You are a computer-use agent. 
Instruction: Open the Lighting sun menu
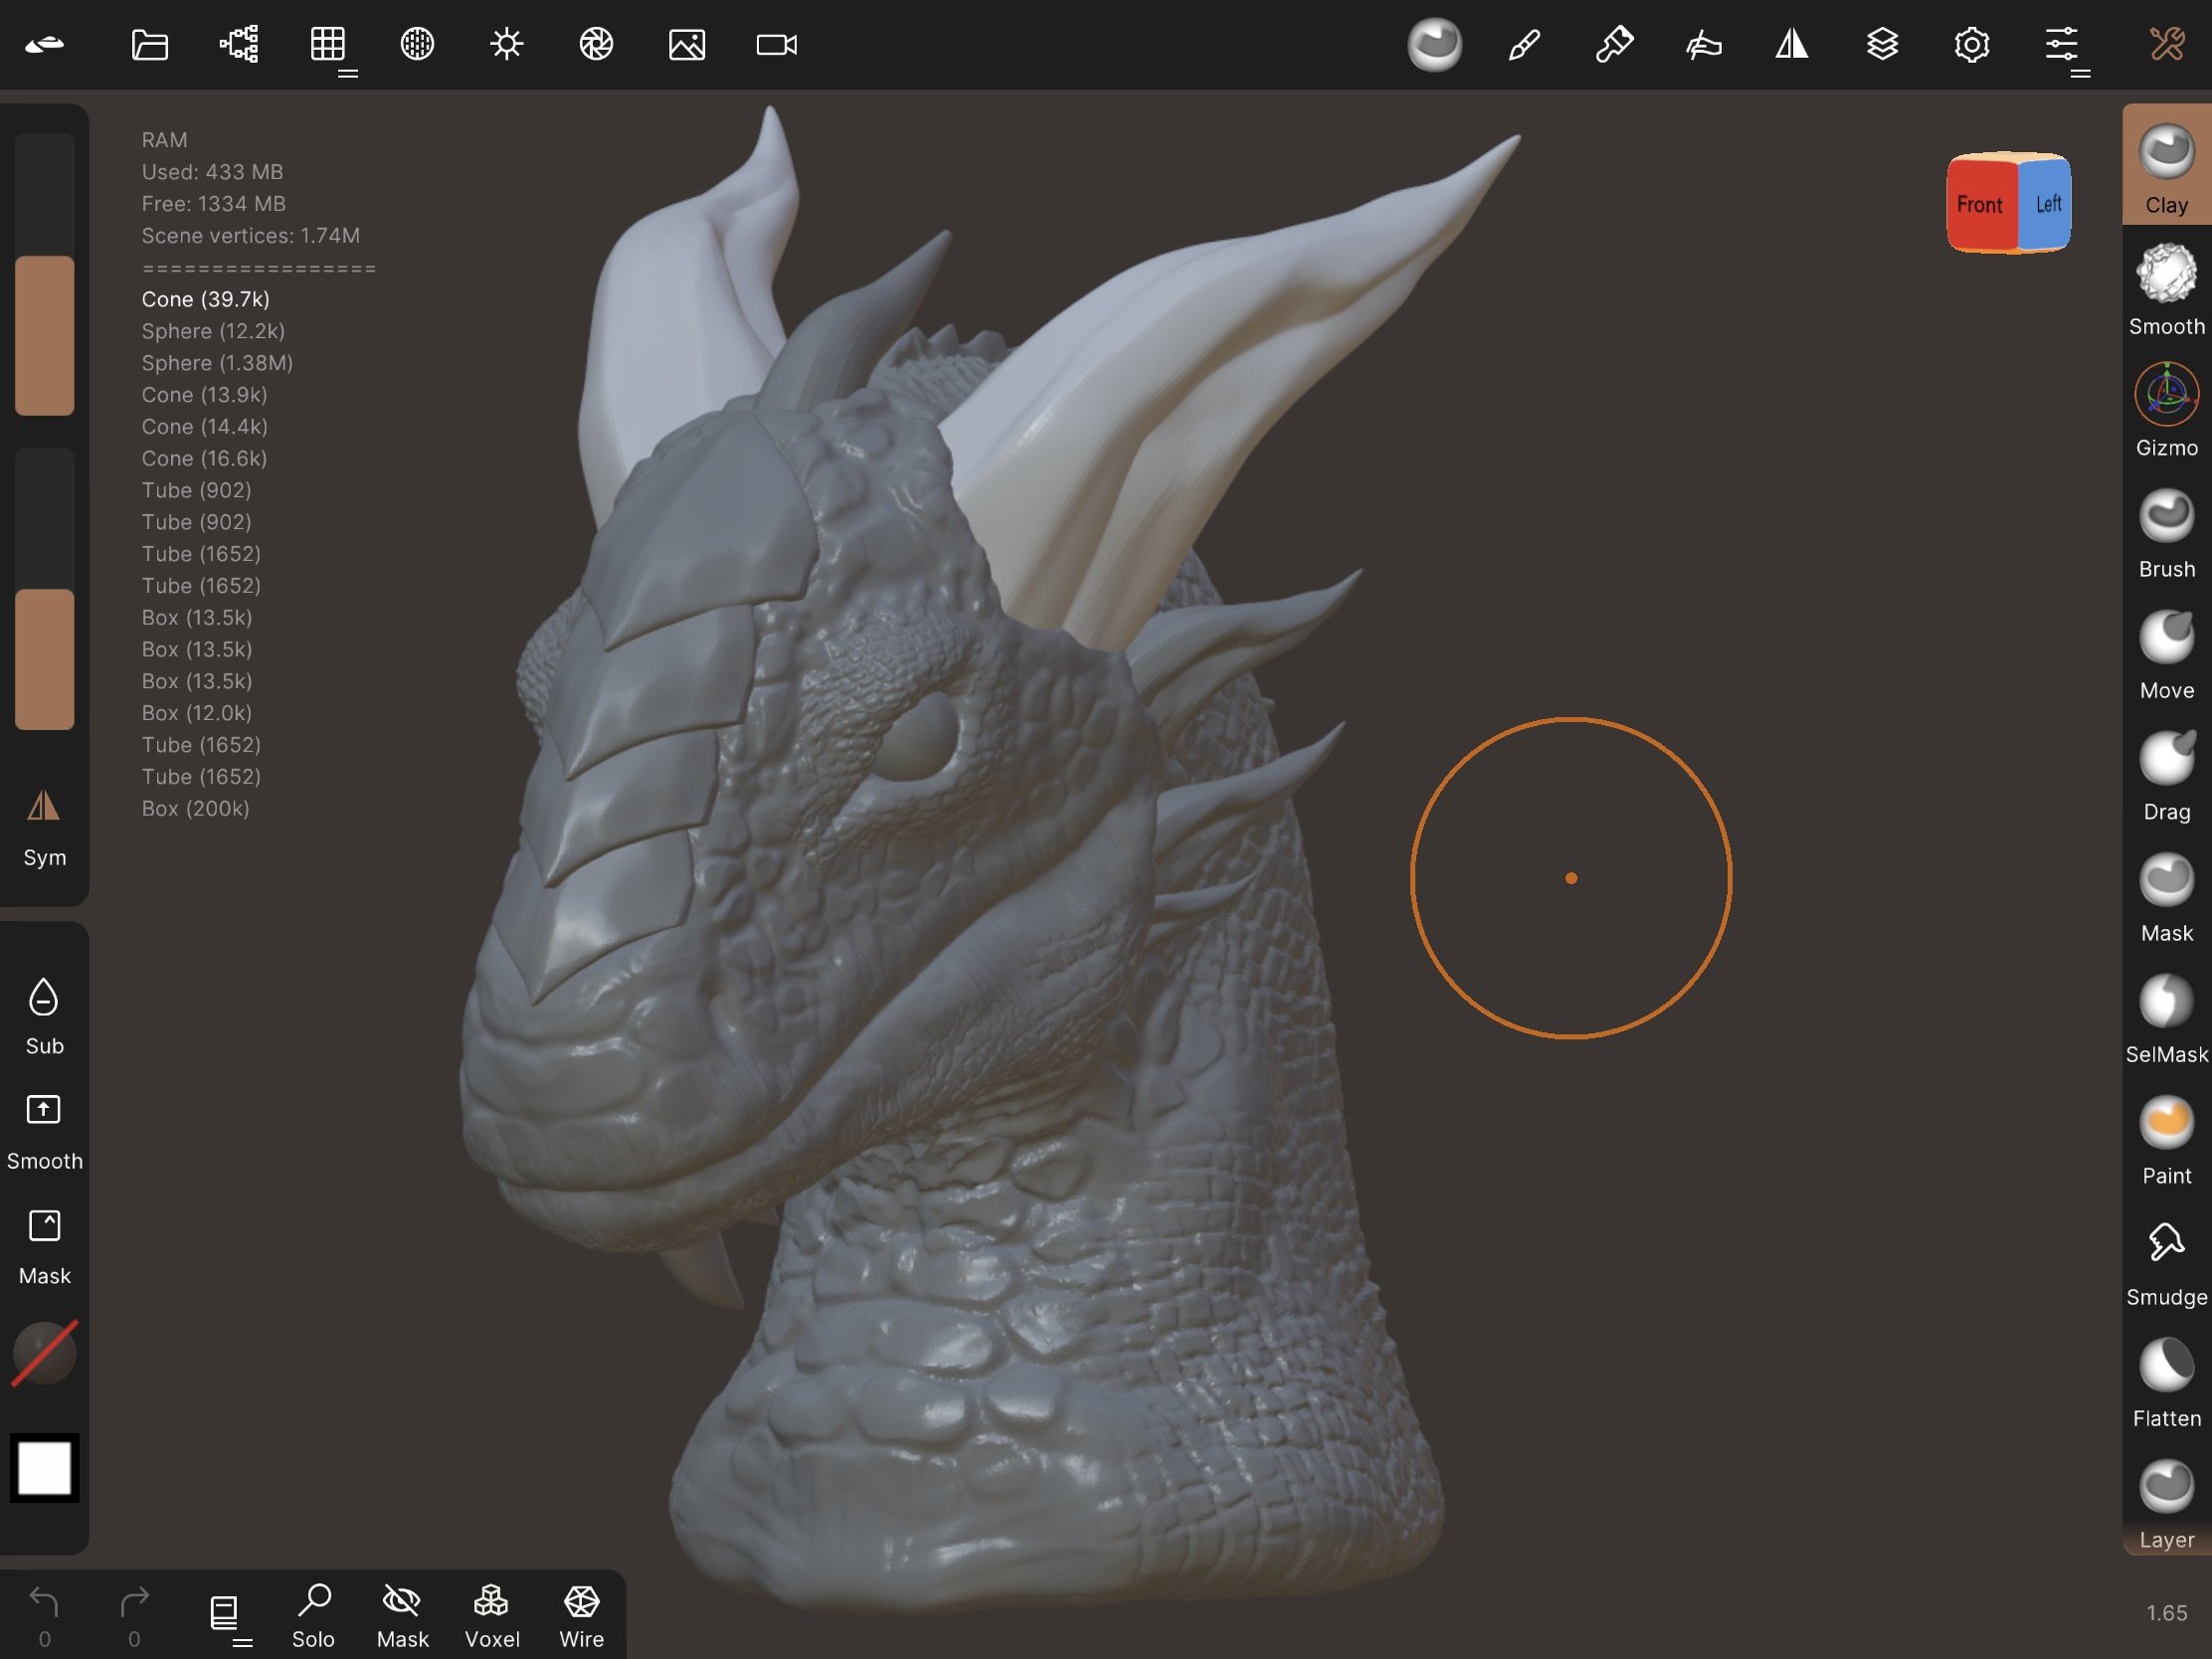pyautogui.click(x=507, y=44)
